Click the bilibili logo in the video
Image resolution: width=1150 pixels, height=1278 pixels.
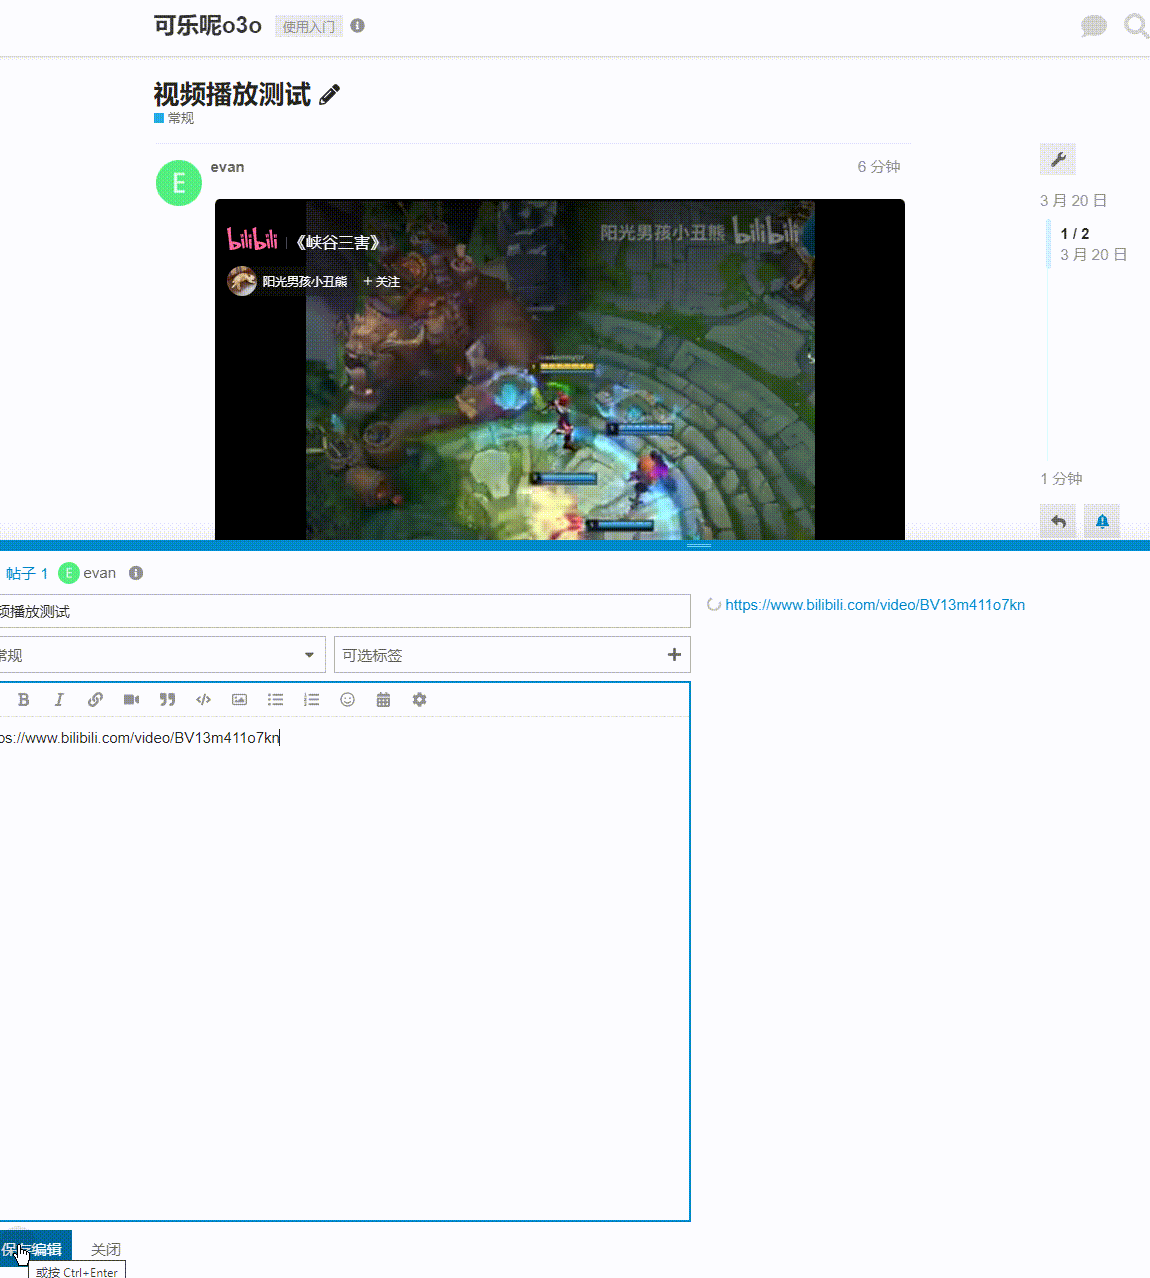(252, 240)
